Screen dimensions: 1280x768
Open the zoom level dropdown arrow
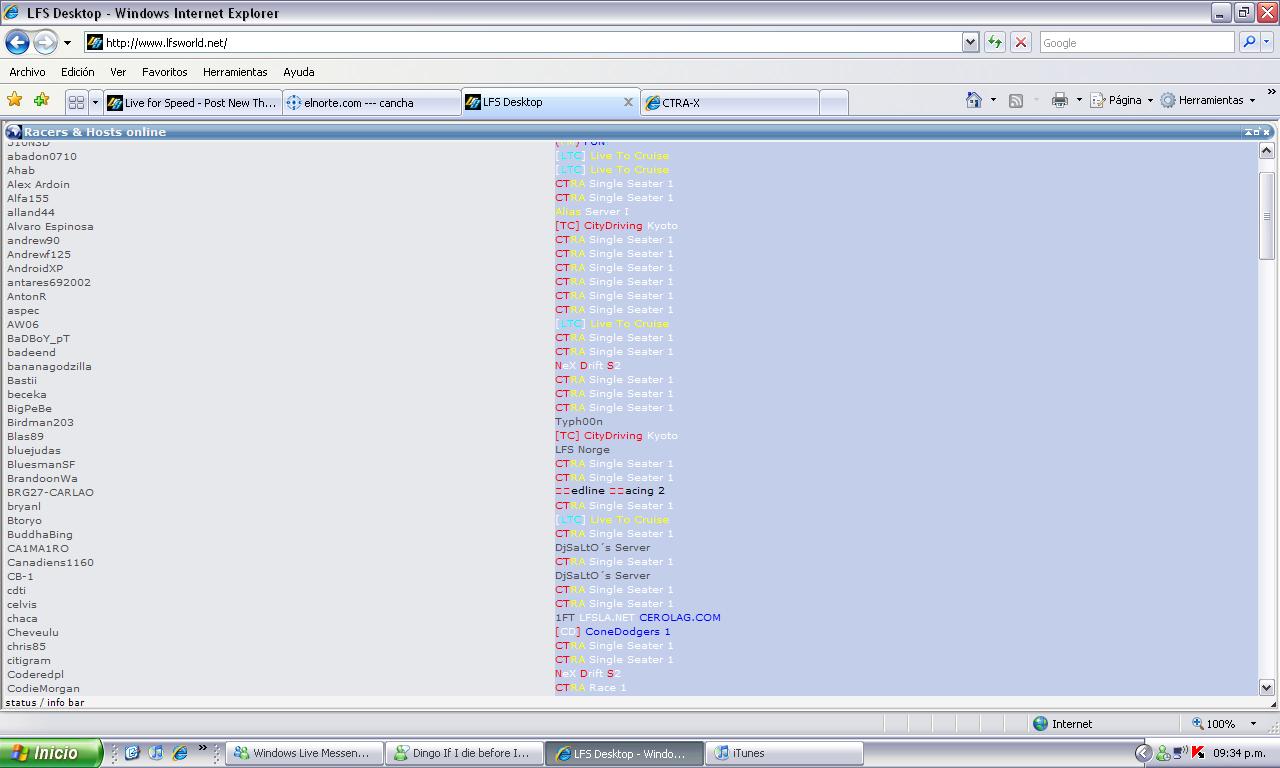pos(1251,723)
